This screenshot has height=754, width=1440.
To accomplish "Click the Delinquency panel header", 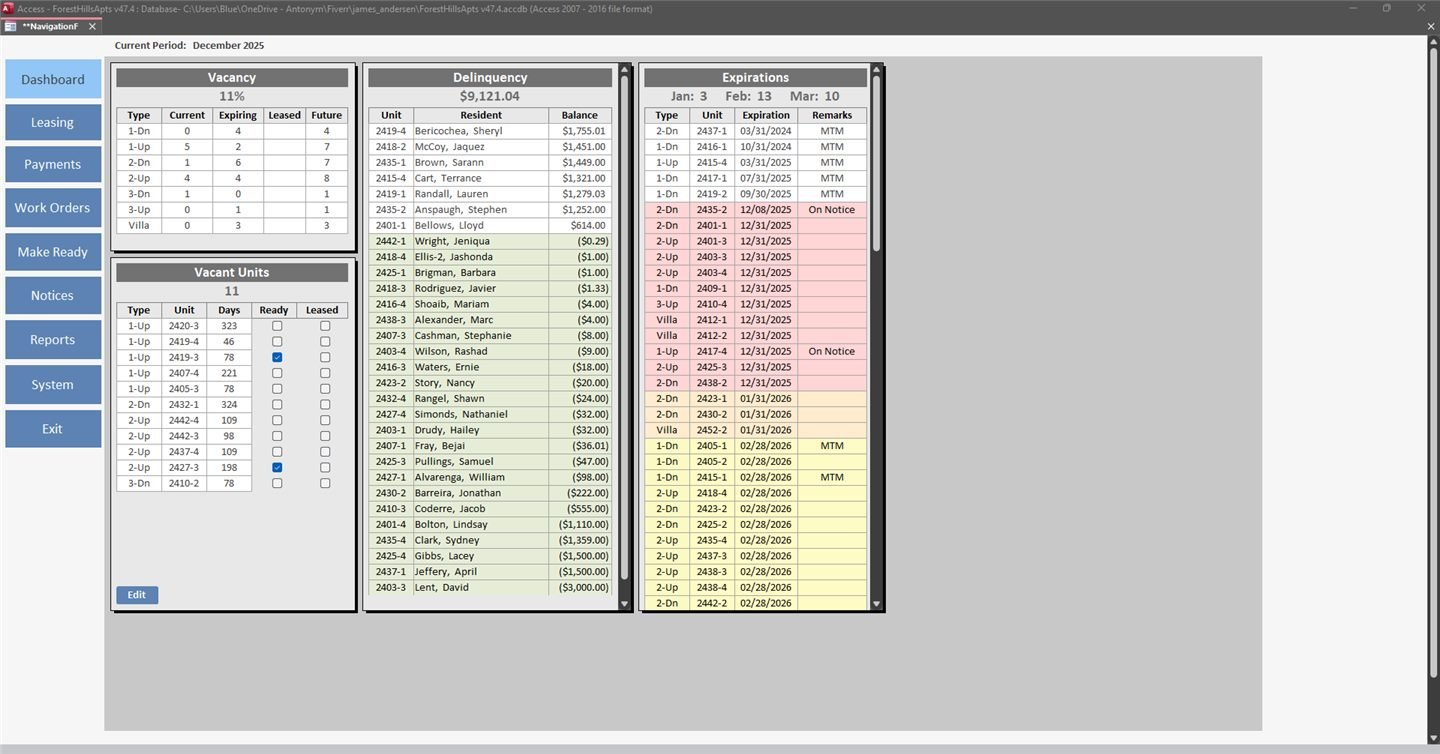I will pos(490,77).
